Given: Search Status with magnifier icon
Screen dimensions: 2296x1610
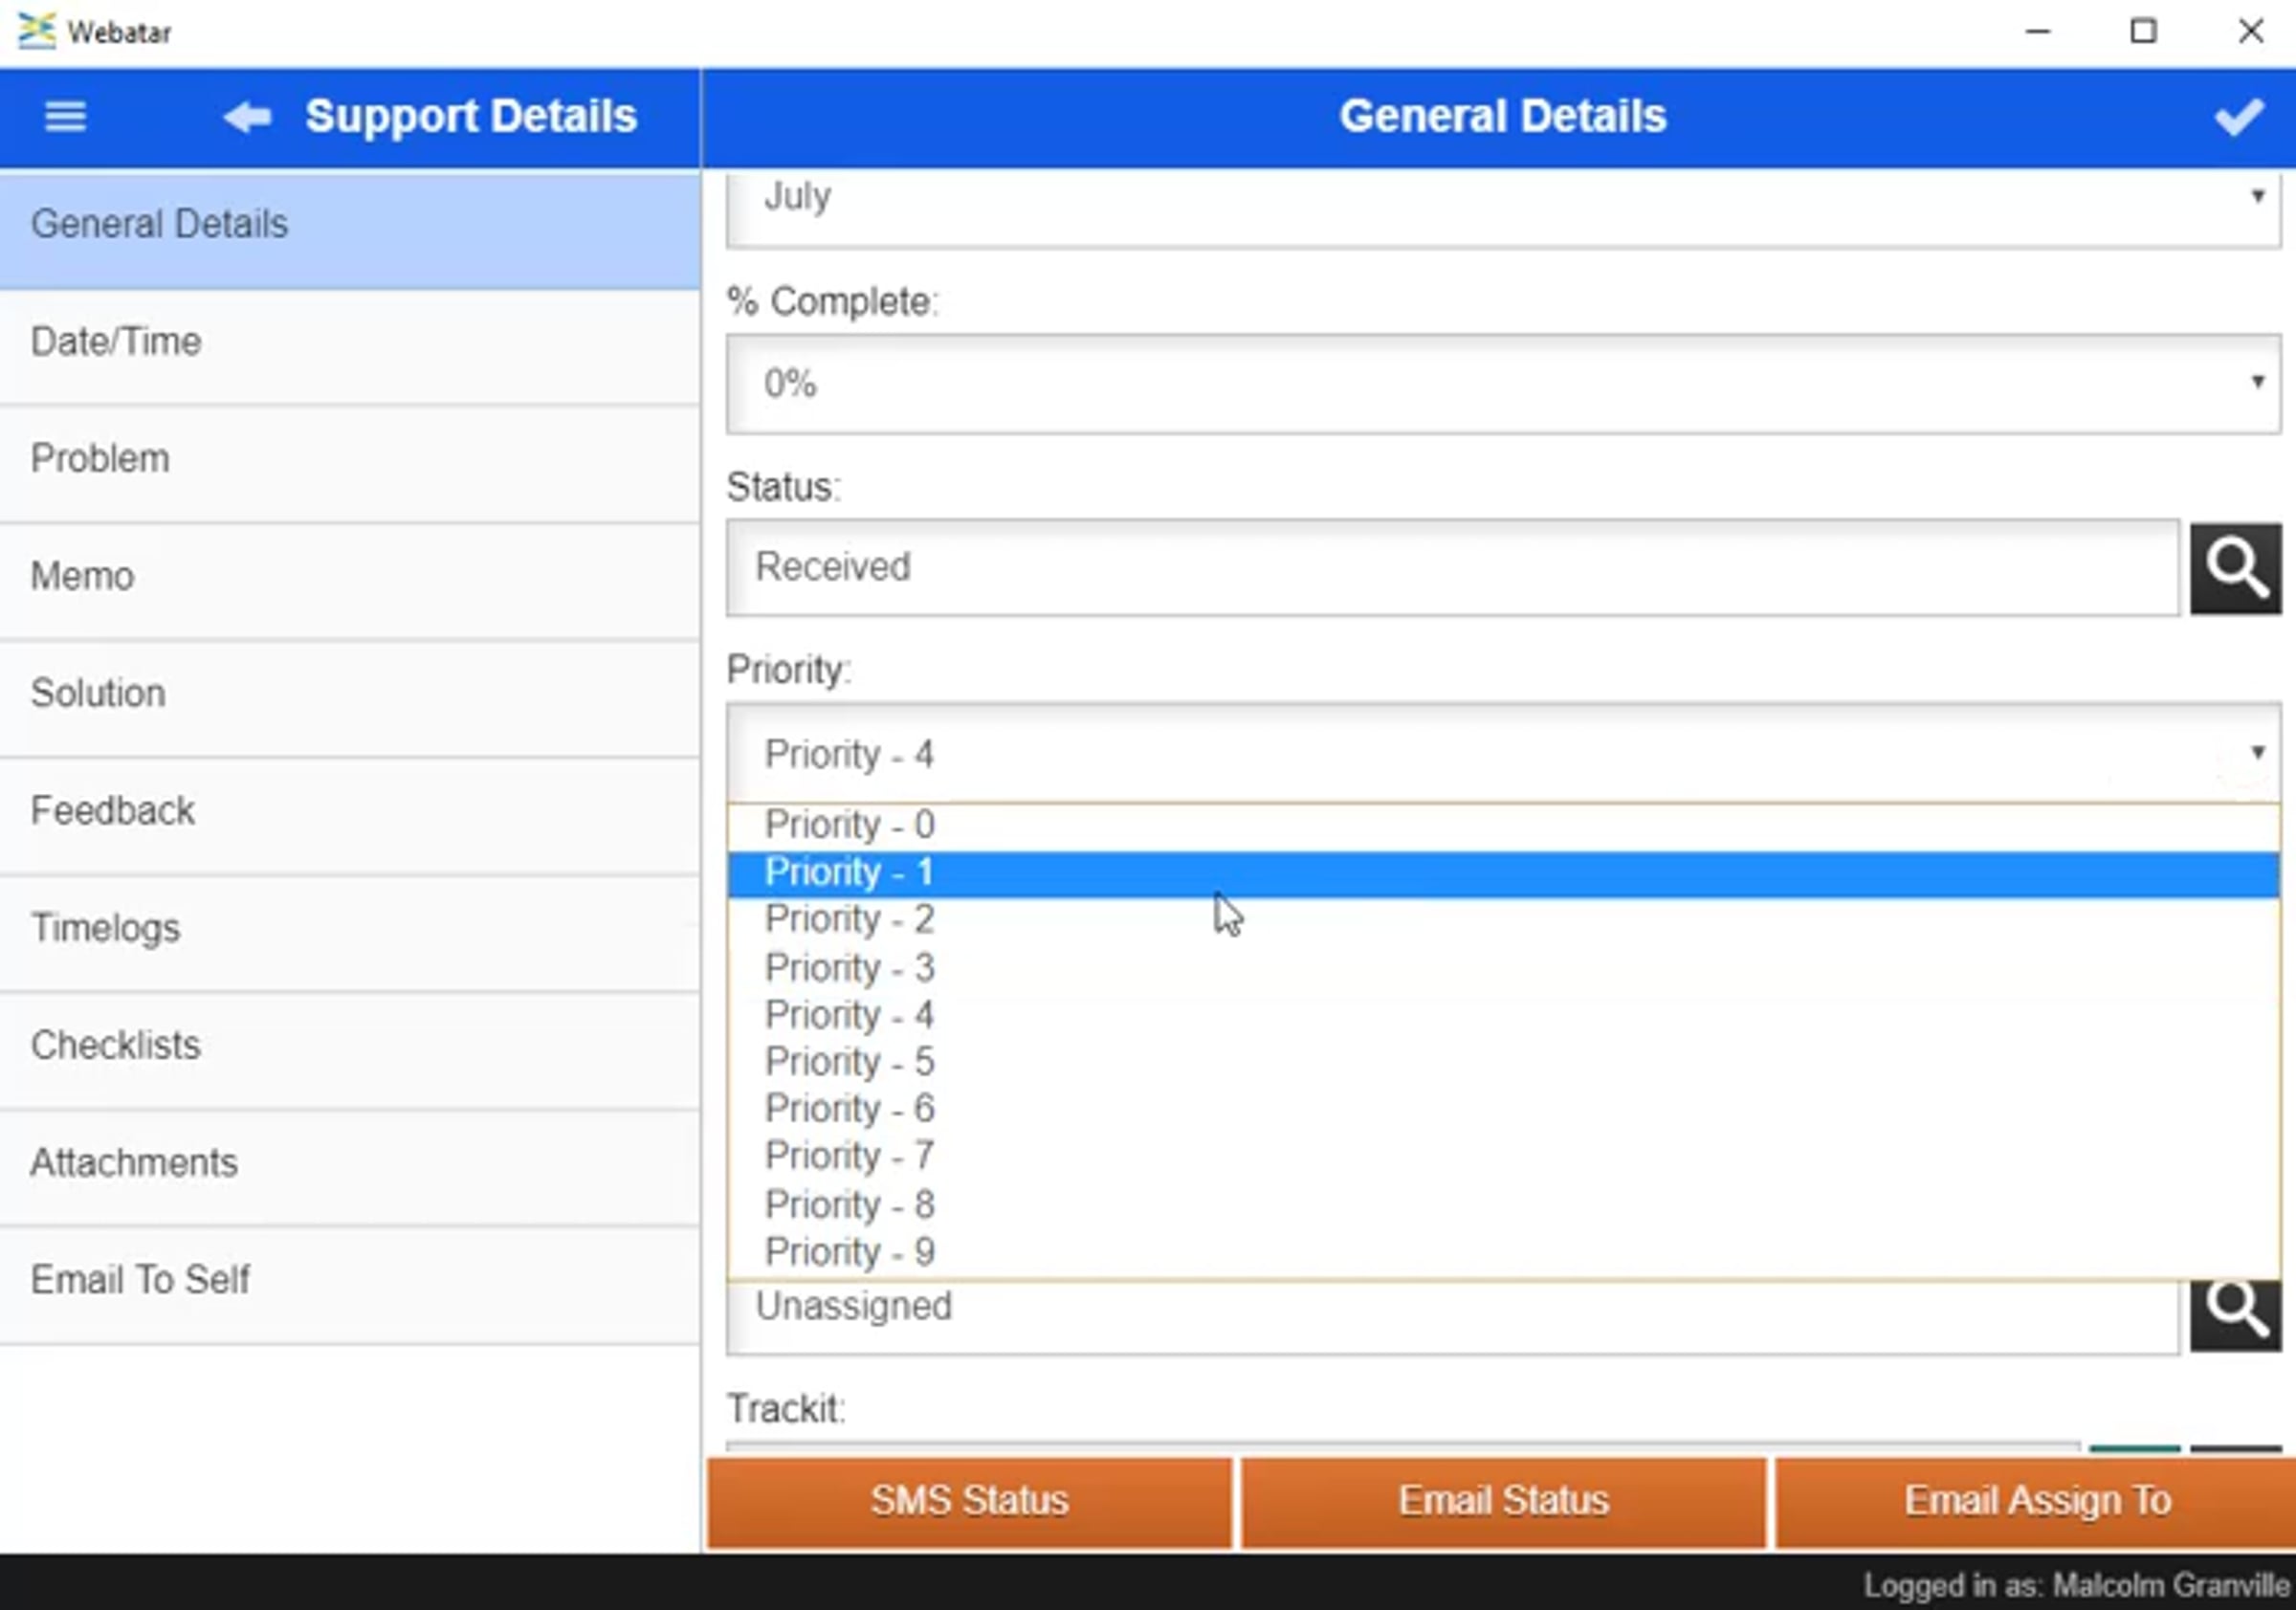Looking at the screenshot, I should click(2236, 568).
